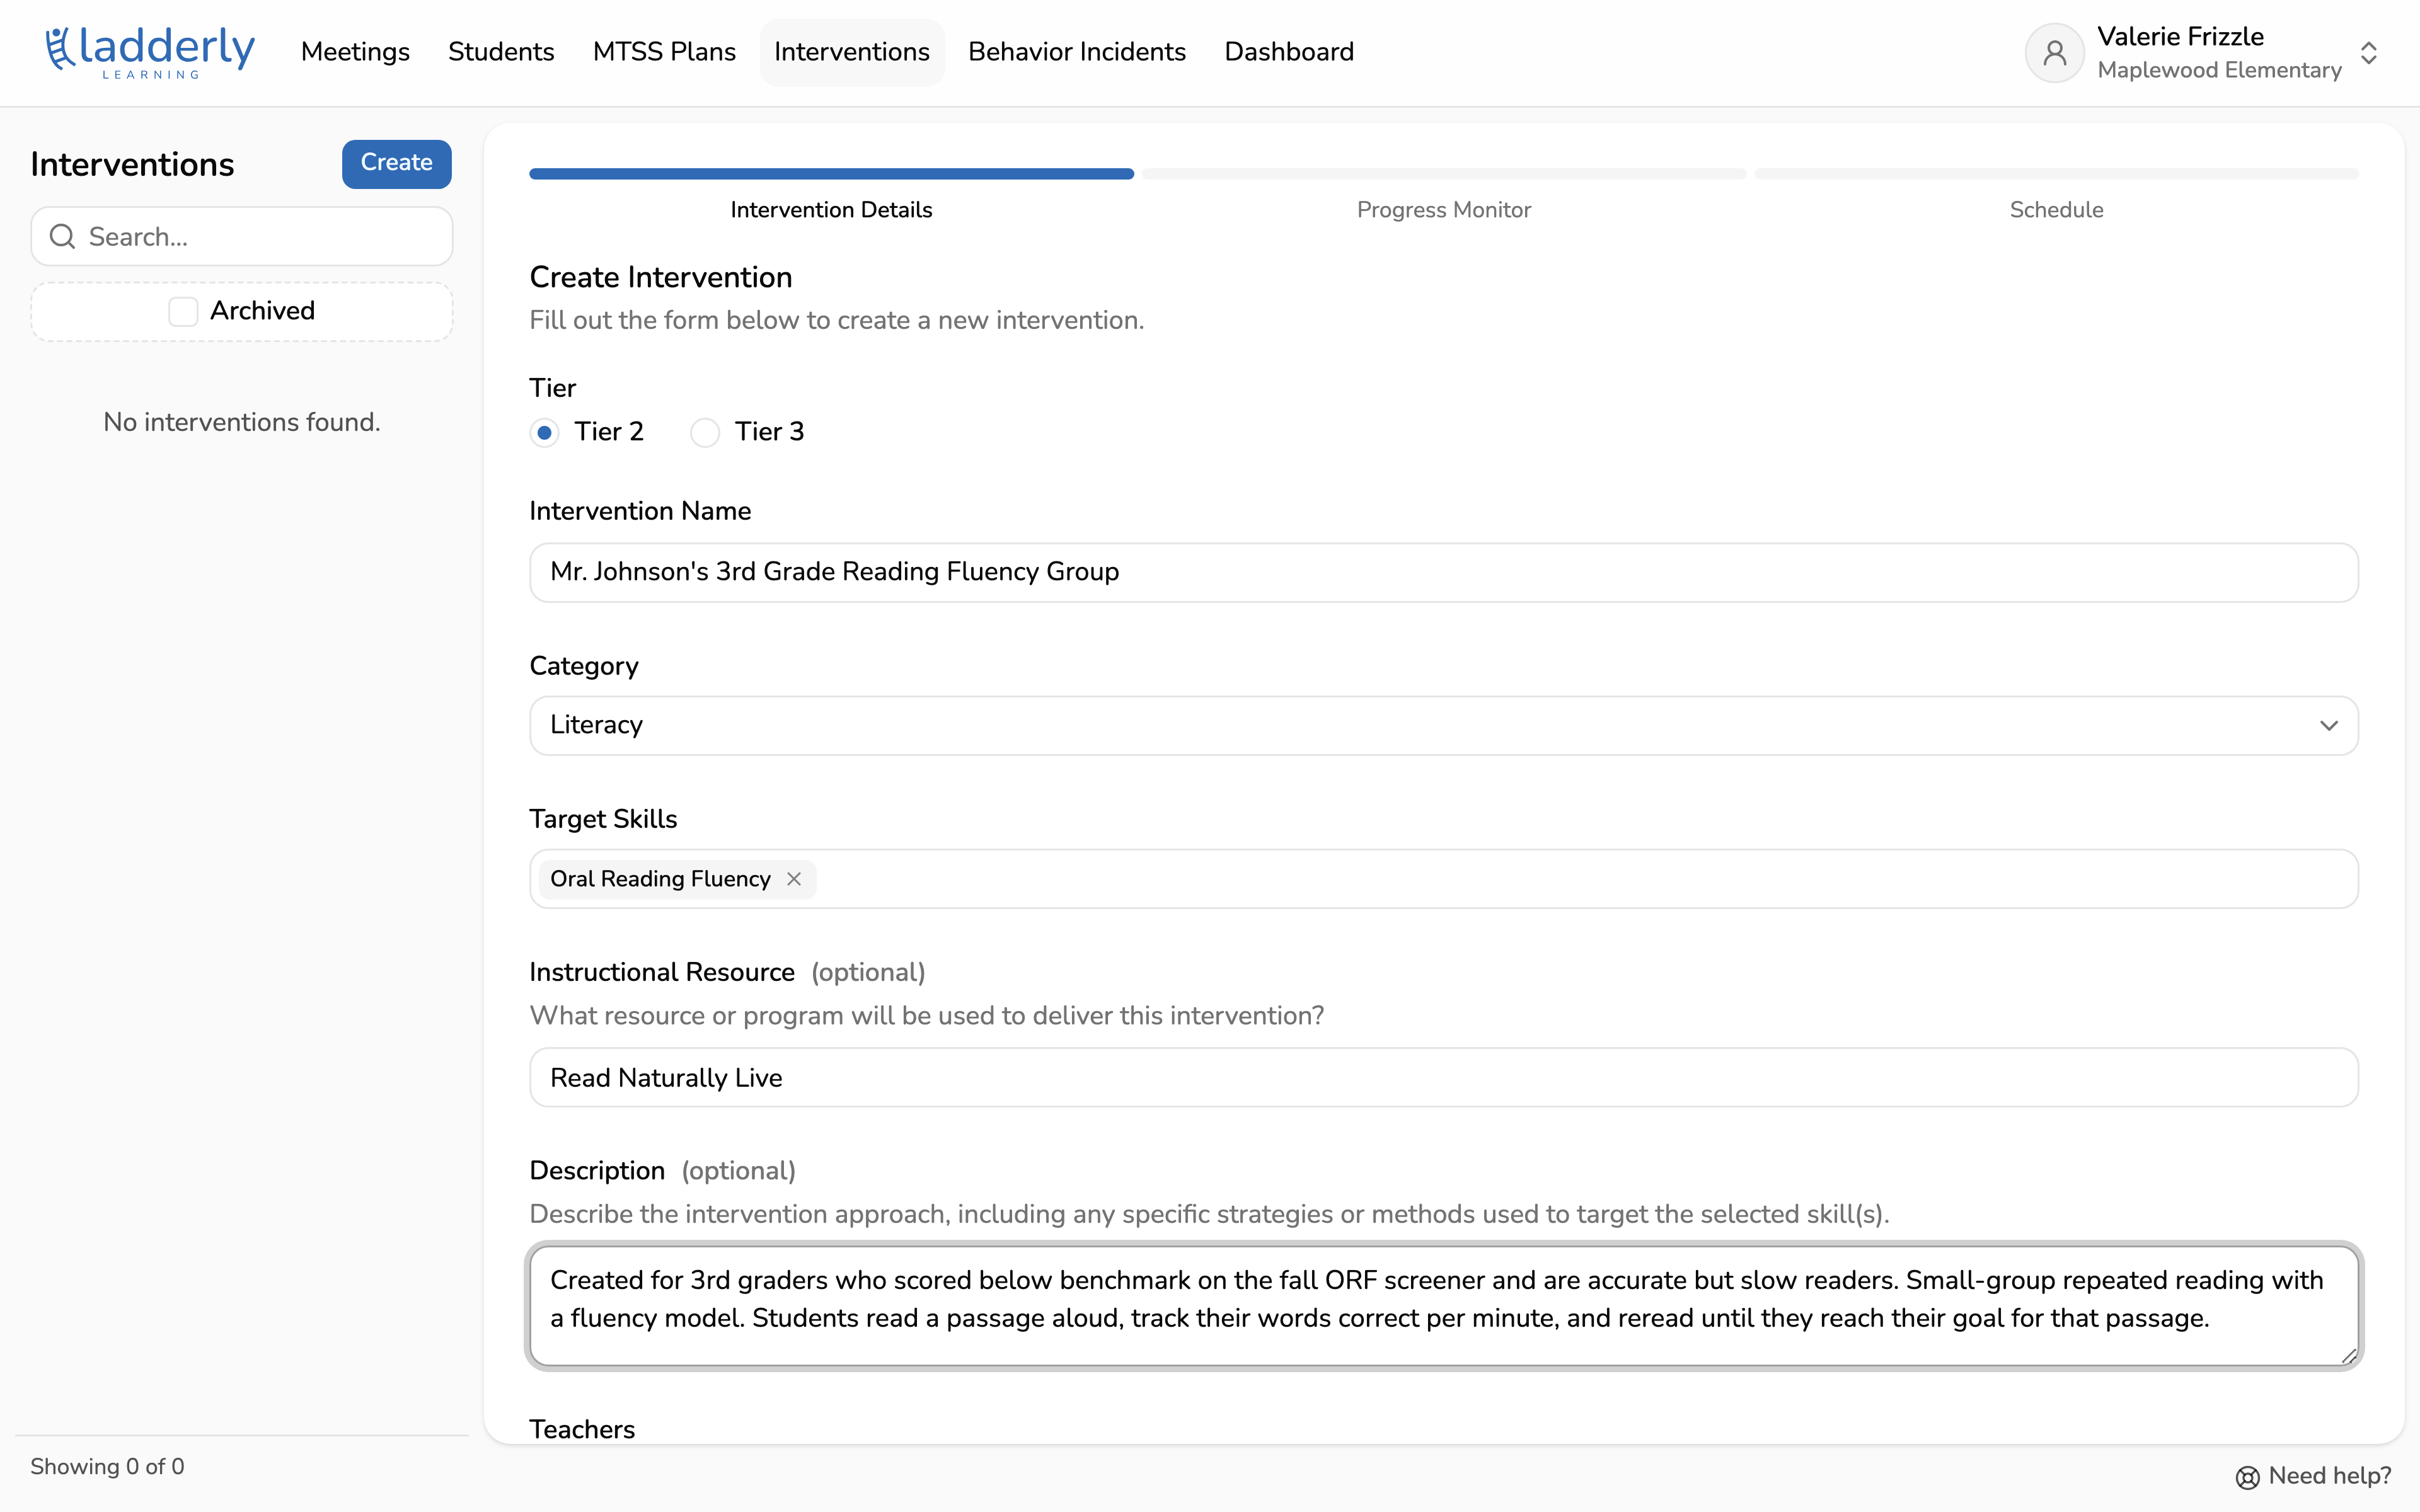Select the Intervention Details step

[831, 210]
